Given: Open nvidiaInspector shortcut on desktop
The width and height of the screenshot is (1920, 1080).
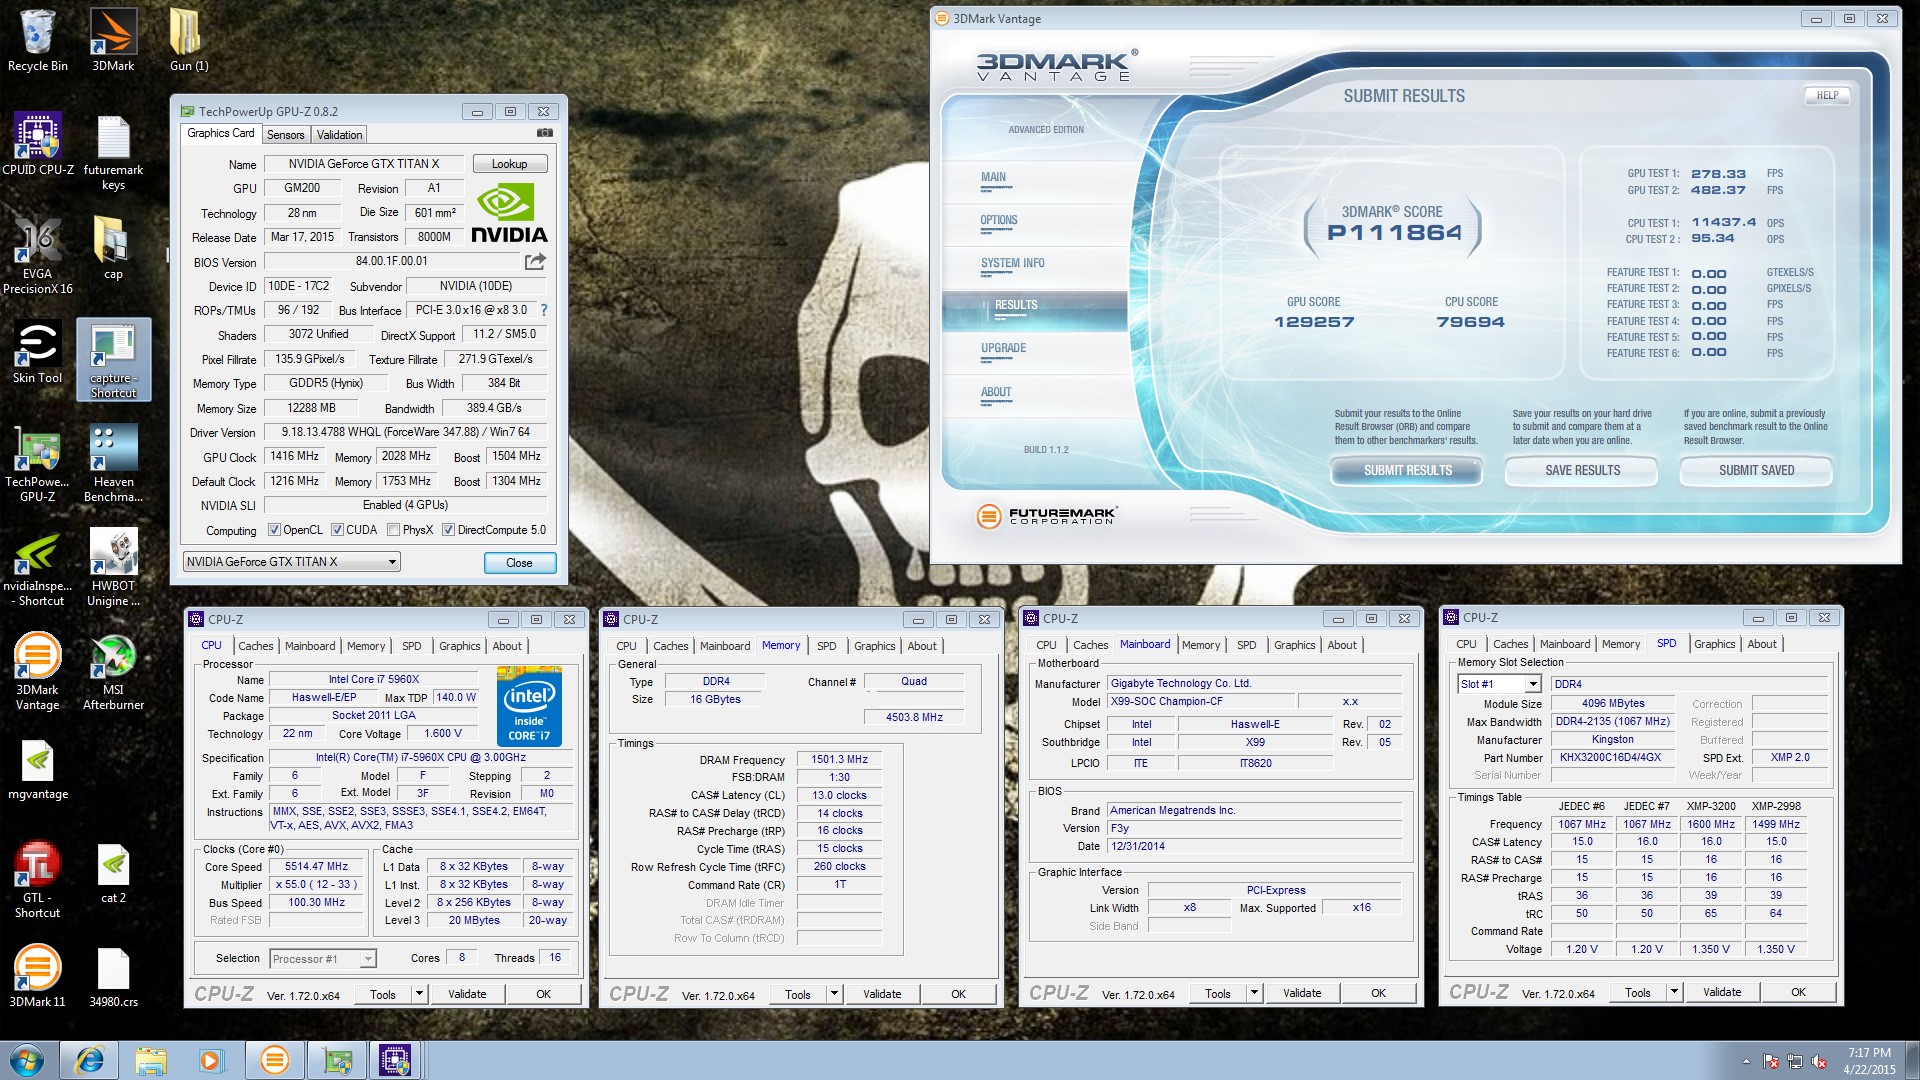Looking at the screenshot, I should pyautogui.click(x=38, y=568).
